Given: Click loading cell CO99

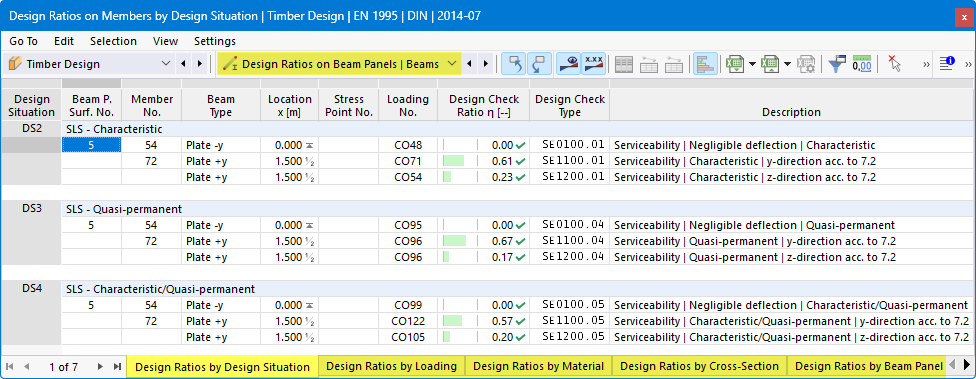Looking at the screenshot, I should coord(408,305).
